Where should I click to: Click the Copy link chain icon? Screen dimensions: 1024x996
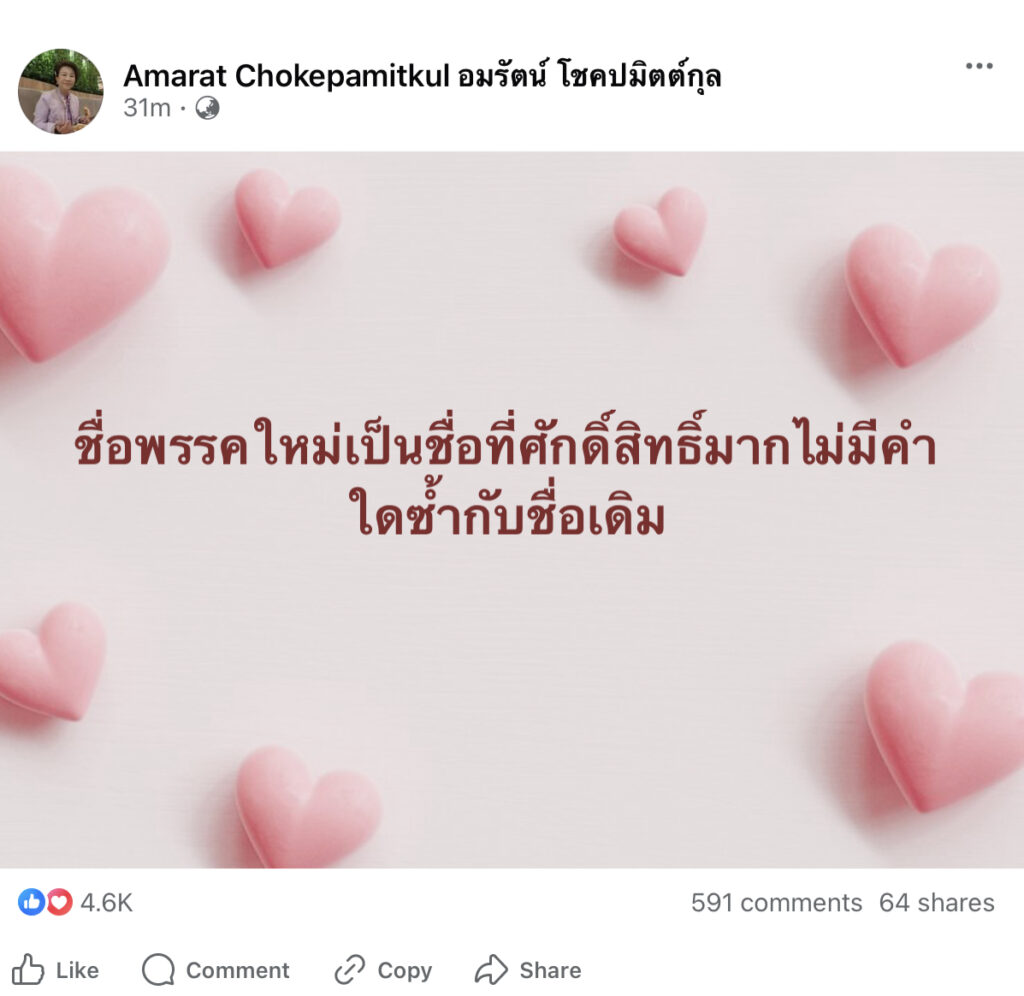pyautogui.click(x=350, y=969)
